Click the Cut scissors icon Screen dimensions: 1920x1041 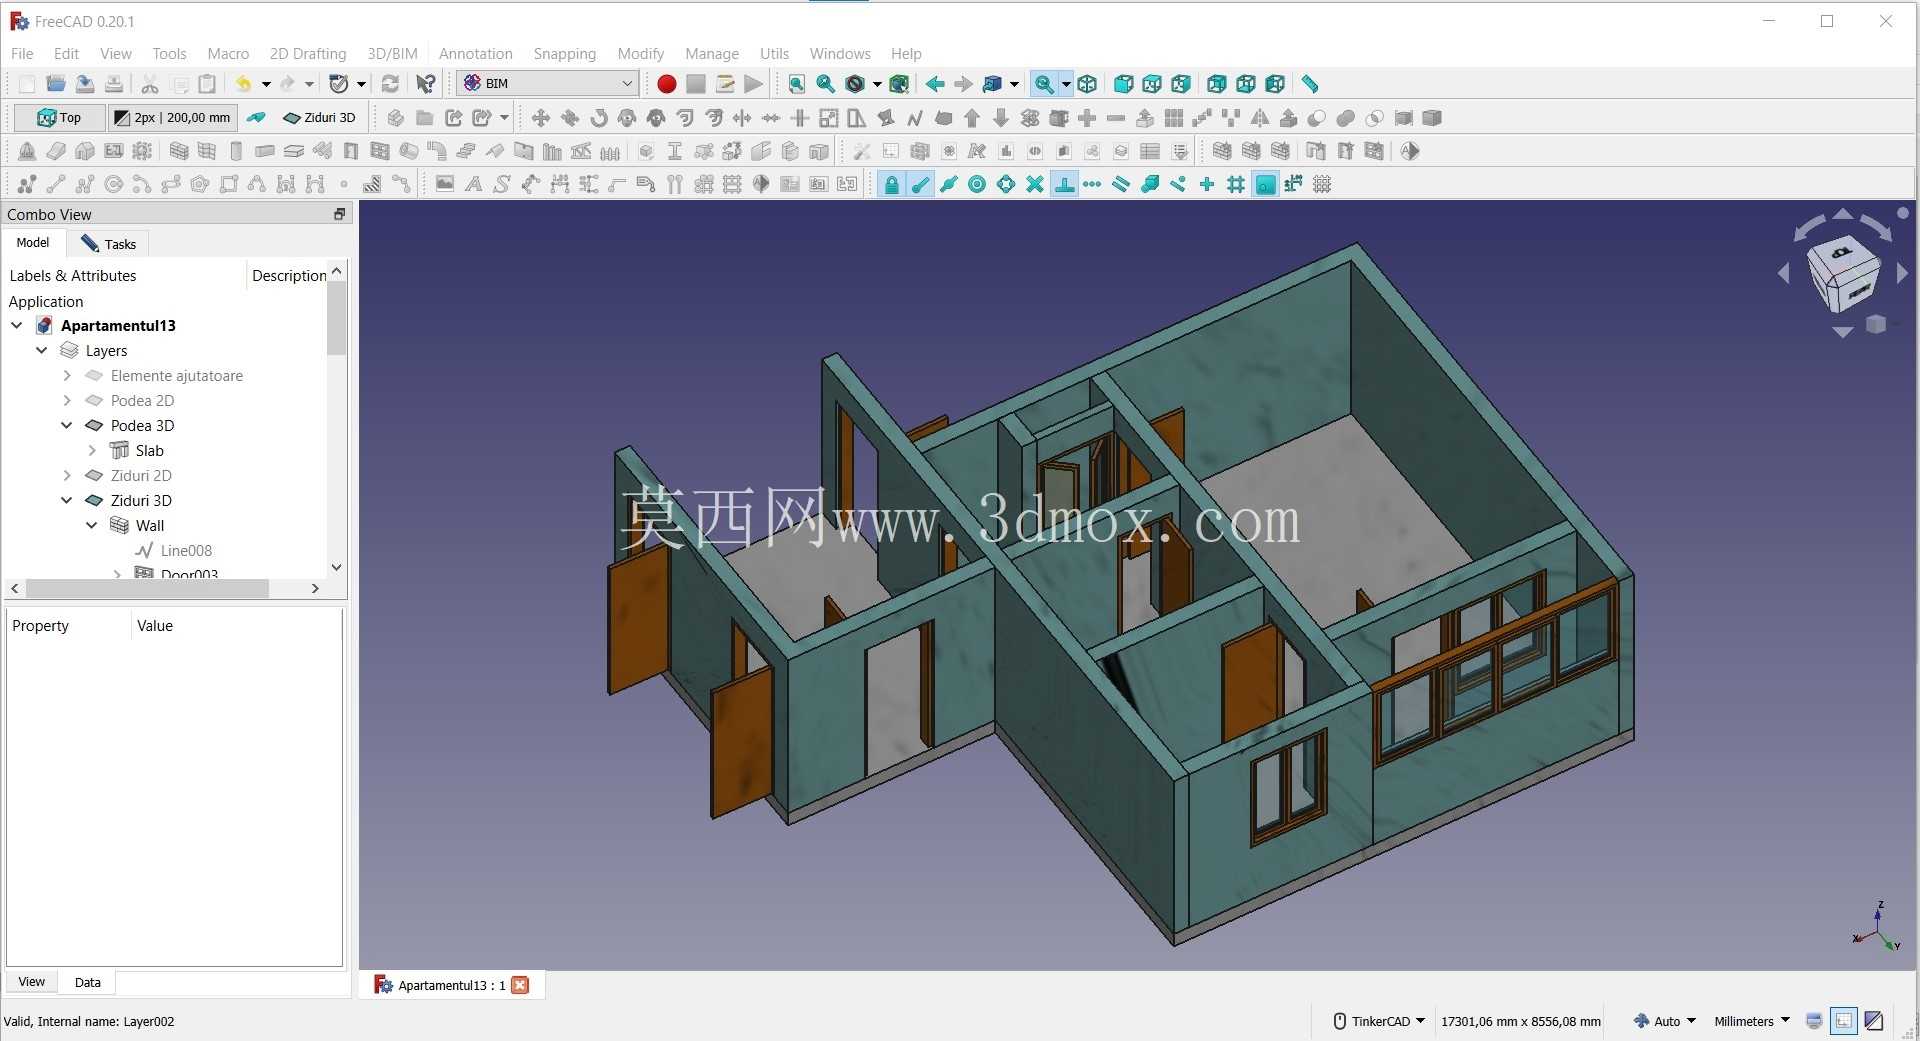pyautogui.click(x=150, y=84)
